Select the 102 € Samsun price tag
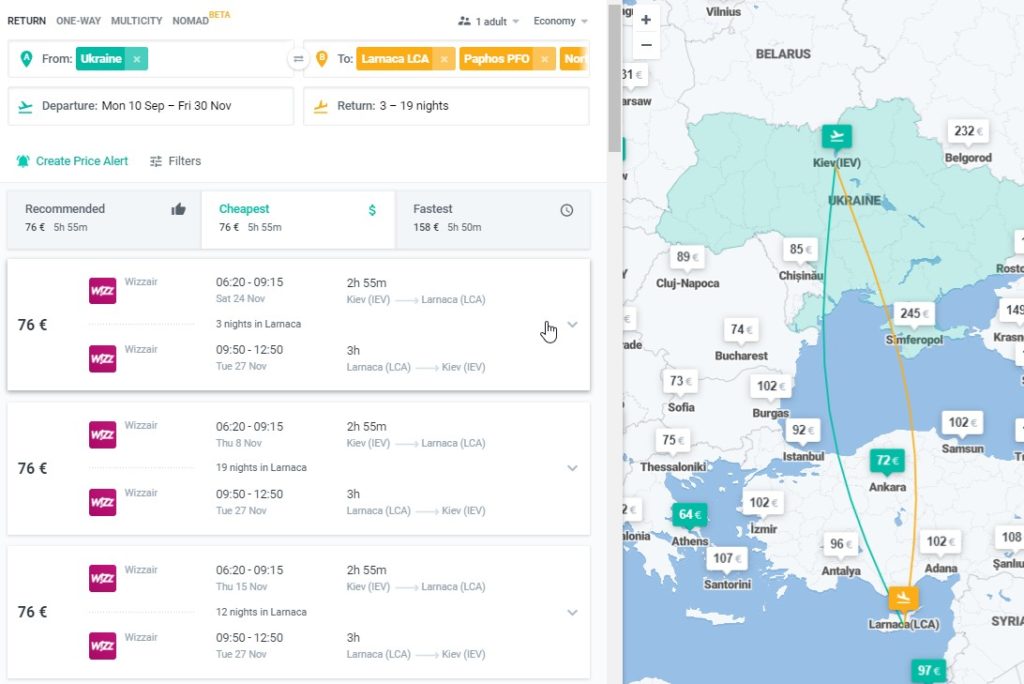The height and width of the screenshot is (684, 1024). tap(963, 423)
